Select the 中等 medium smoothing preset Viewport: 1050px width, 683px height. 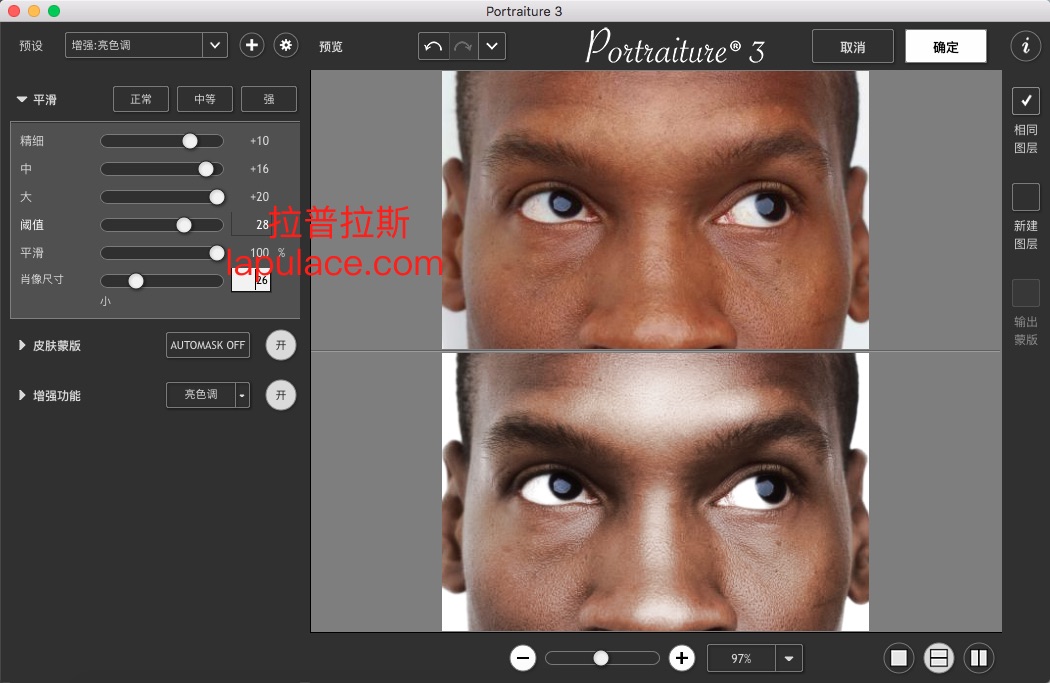(x=205, y=99)
